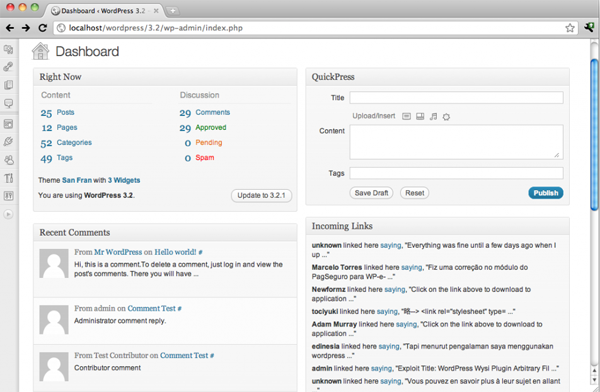
Task: Click the Add Audio music-note icon
Action: pos(433,116)
